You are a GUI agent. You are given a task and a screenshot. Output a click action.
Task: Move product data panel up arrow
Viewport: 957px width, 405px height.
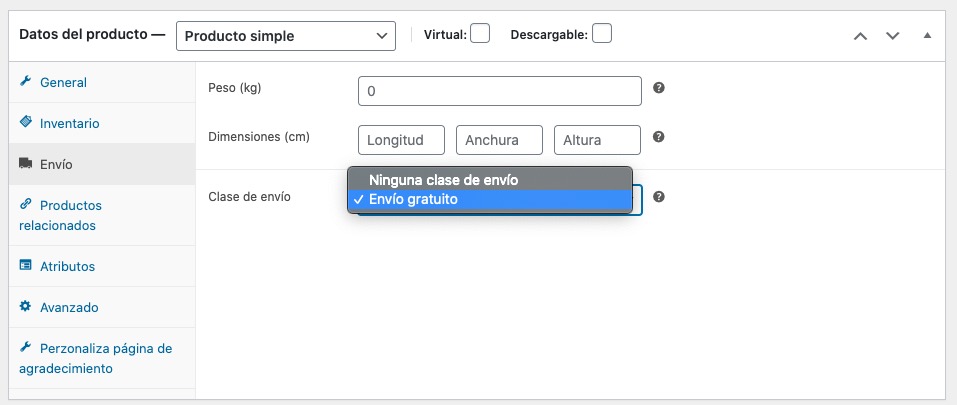pos(860,35)
